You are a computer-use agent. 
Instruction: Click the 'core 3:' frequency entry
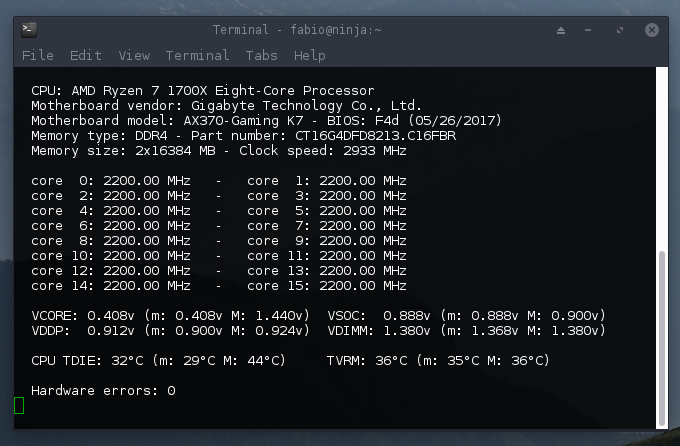pyautogui.click(x=327, y=196)
